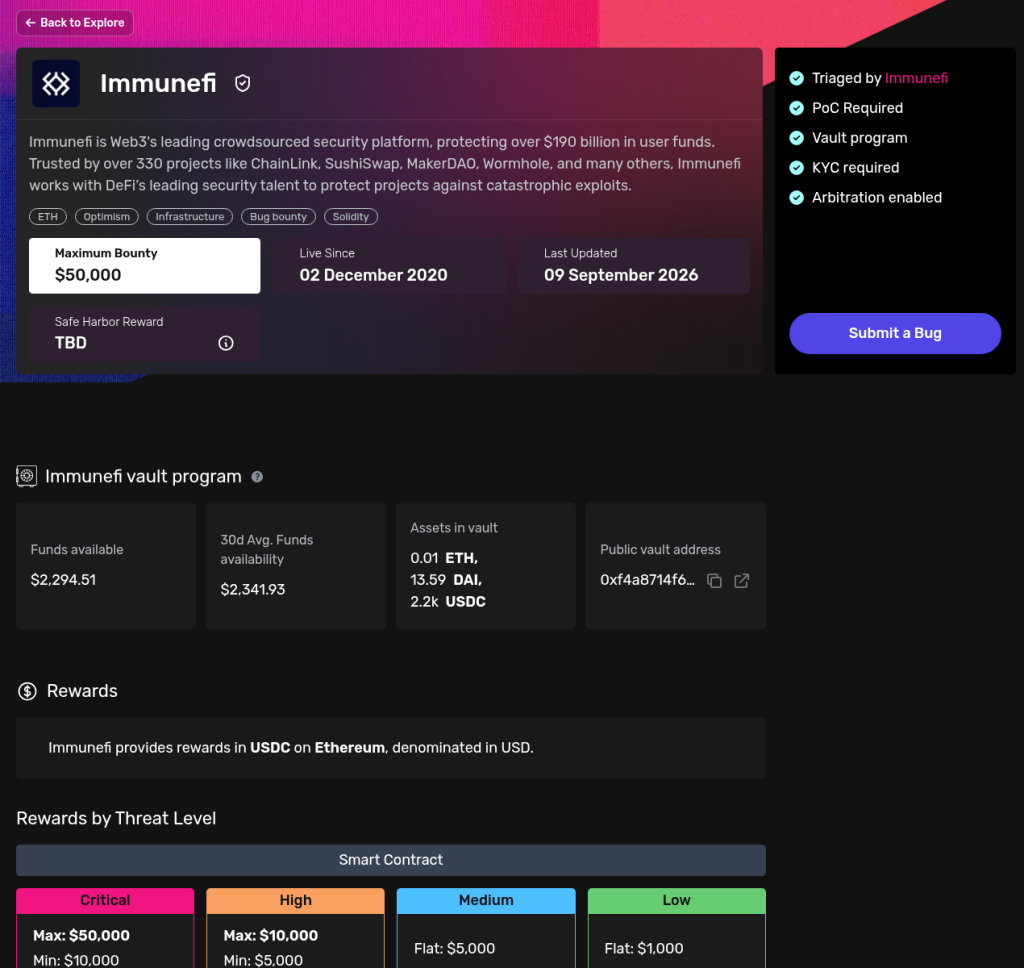
Task: Select the Optimism tag
Action: [x=106, y=216]
